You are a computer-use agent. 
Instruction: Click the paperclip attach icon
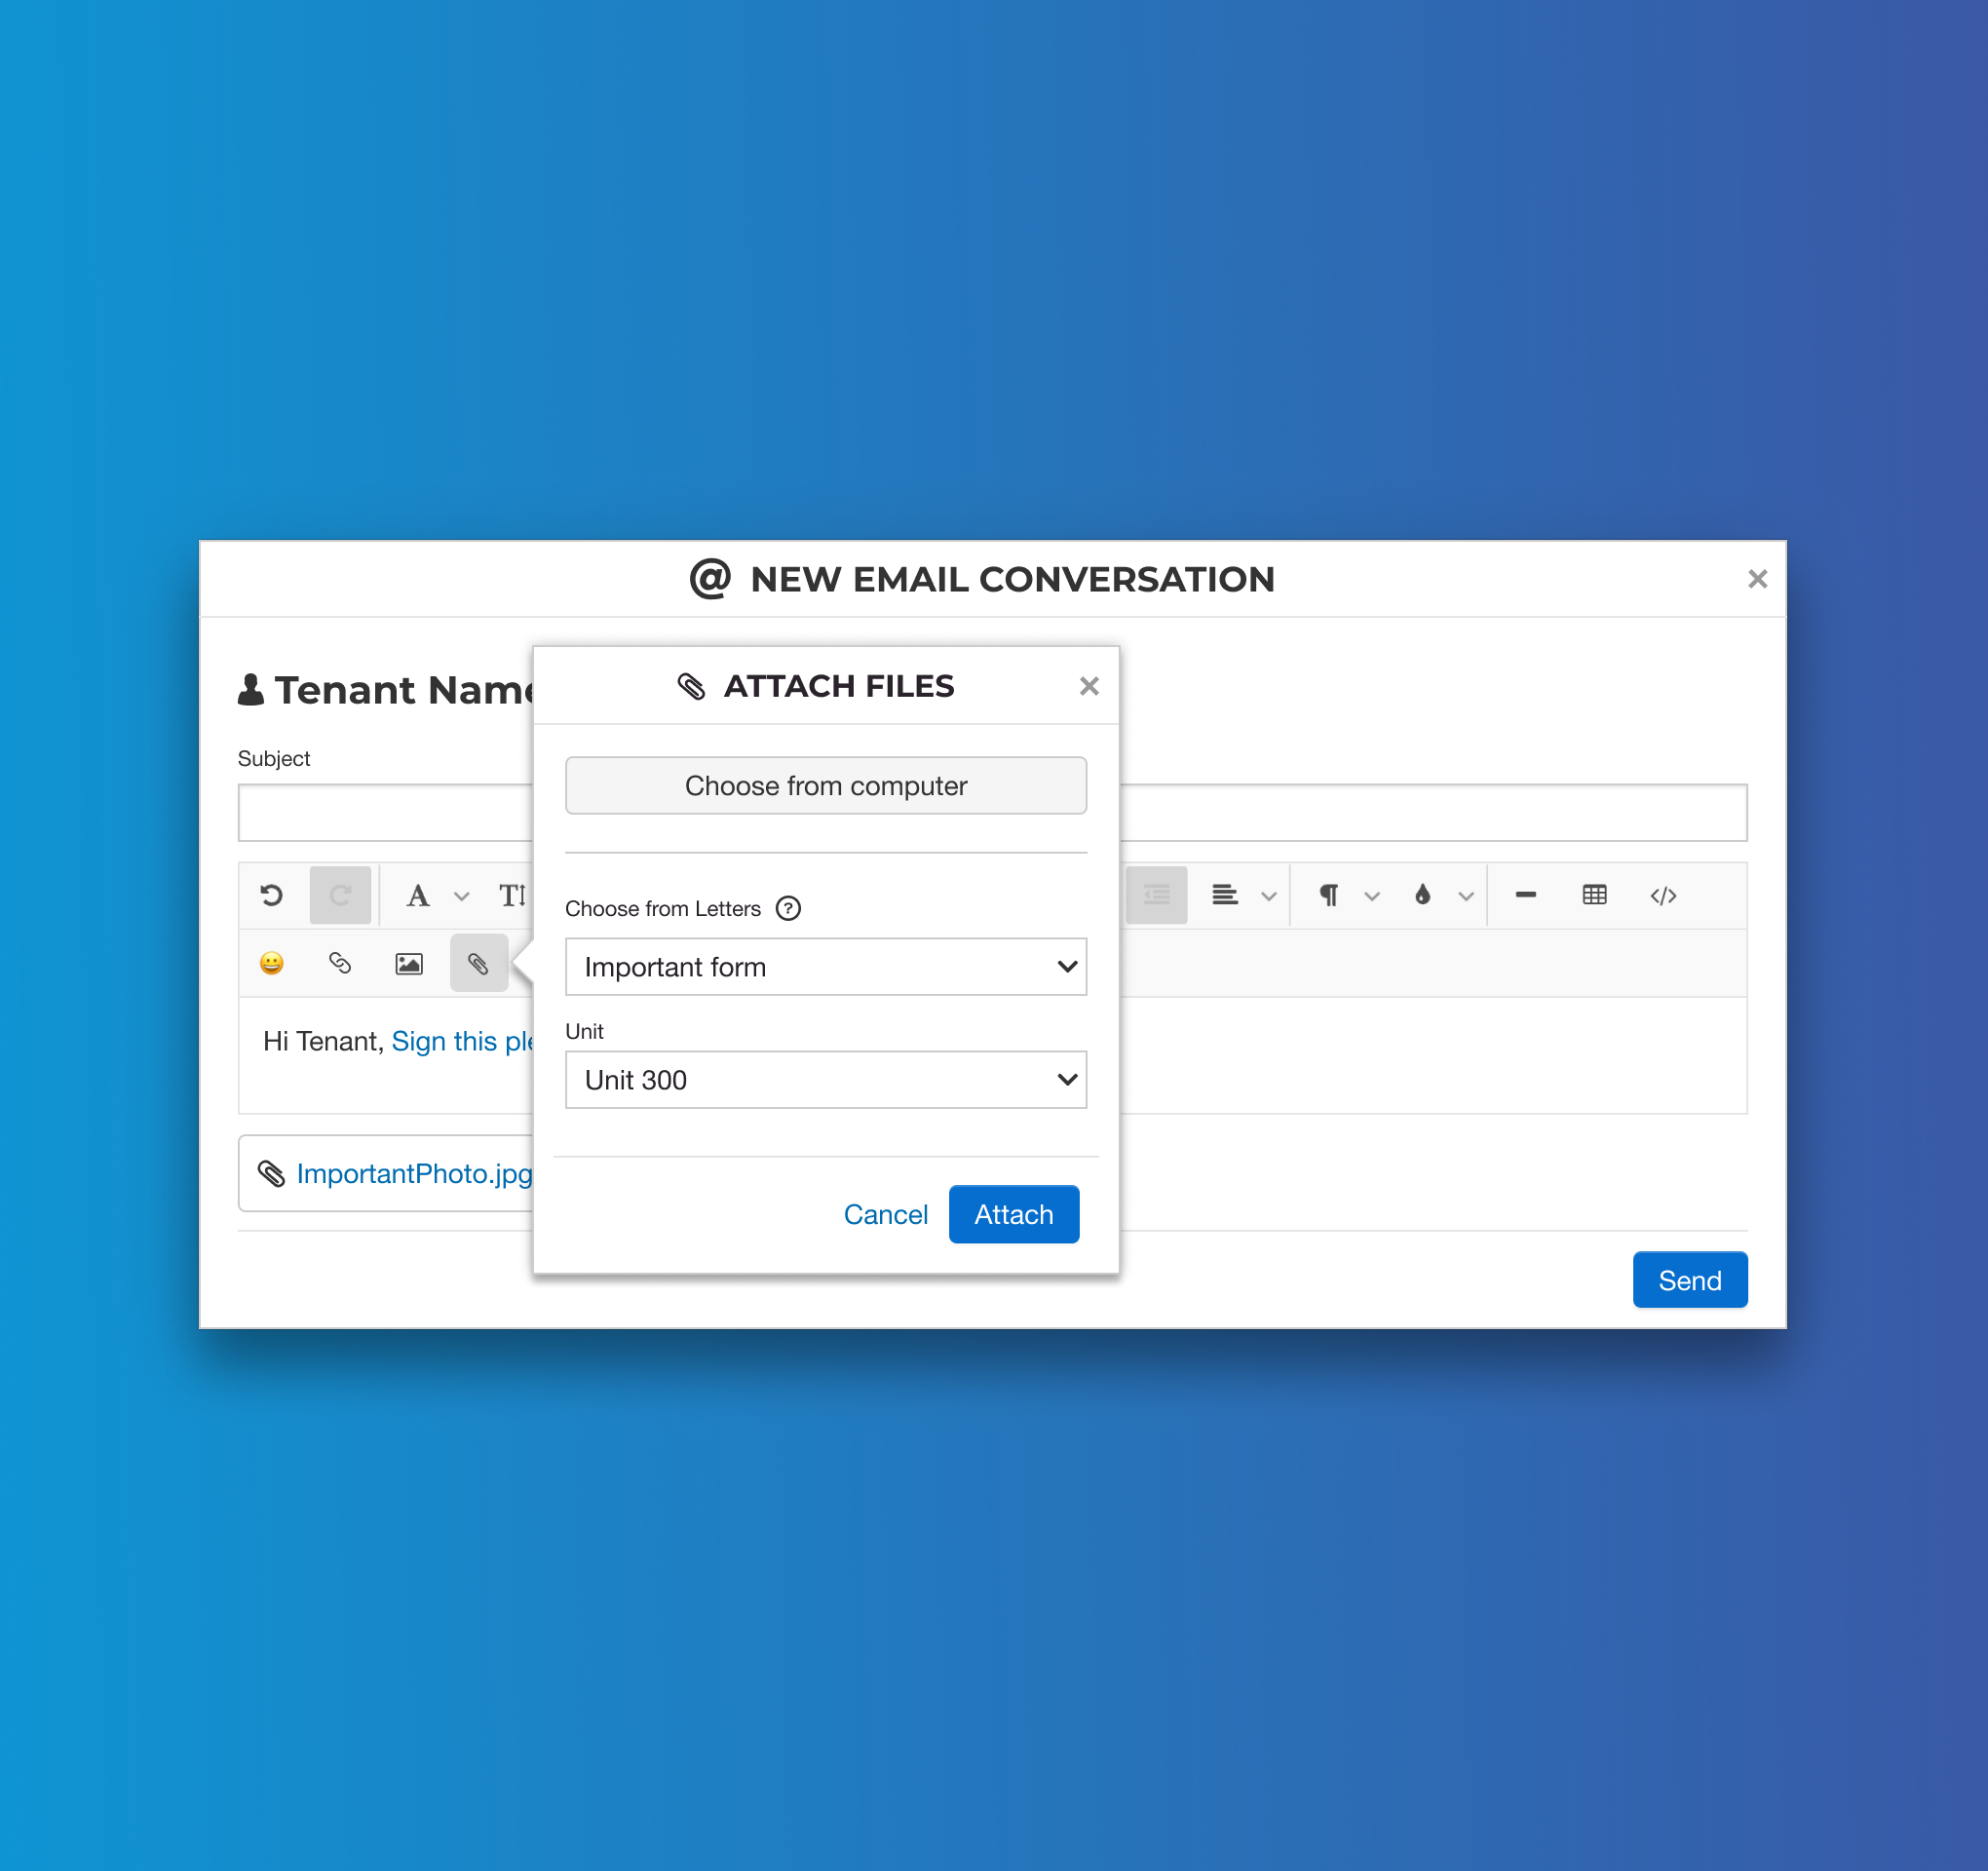[x=479, y=962]
